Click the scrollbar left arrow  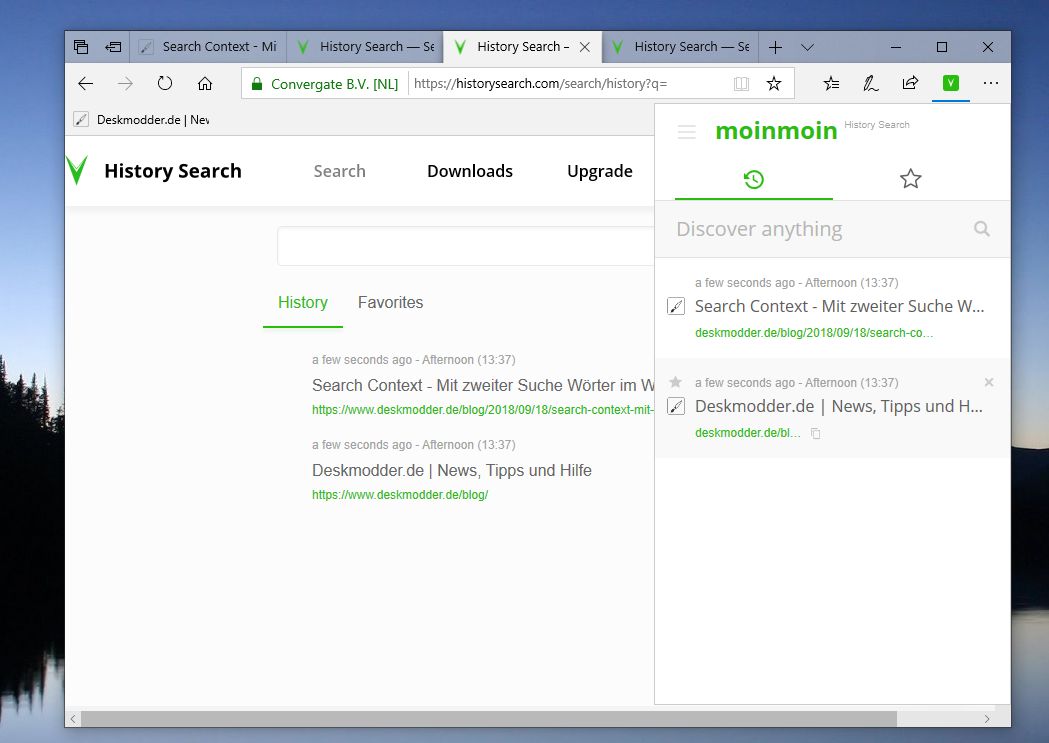click(x=73, y=719)
